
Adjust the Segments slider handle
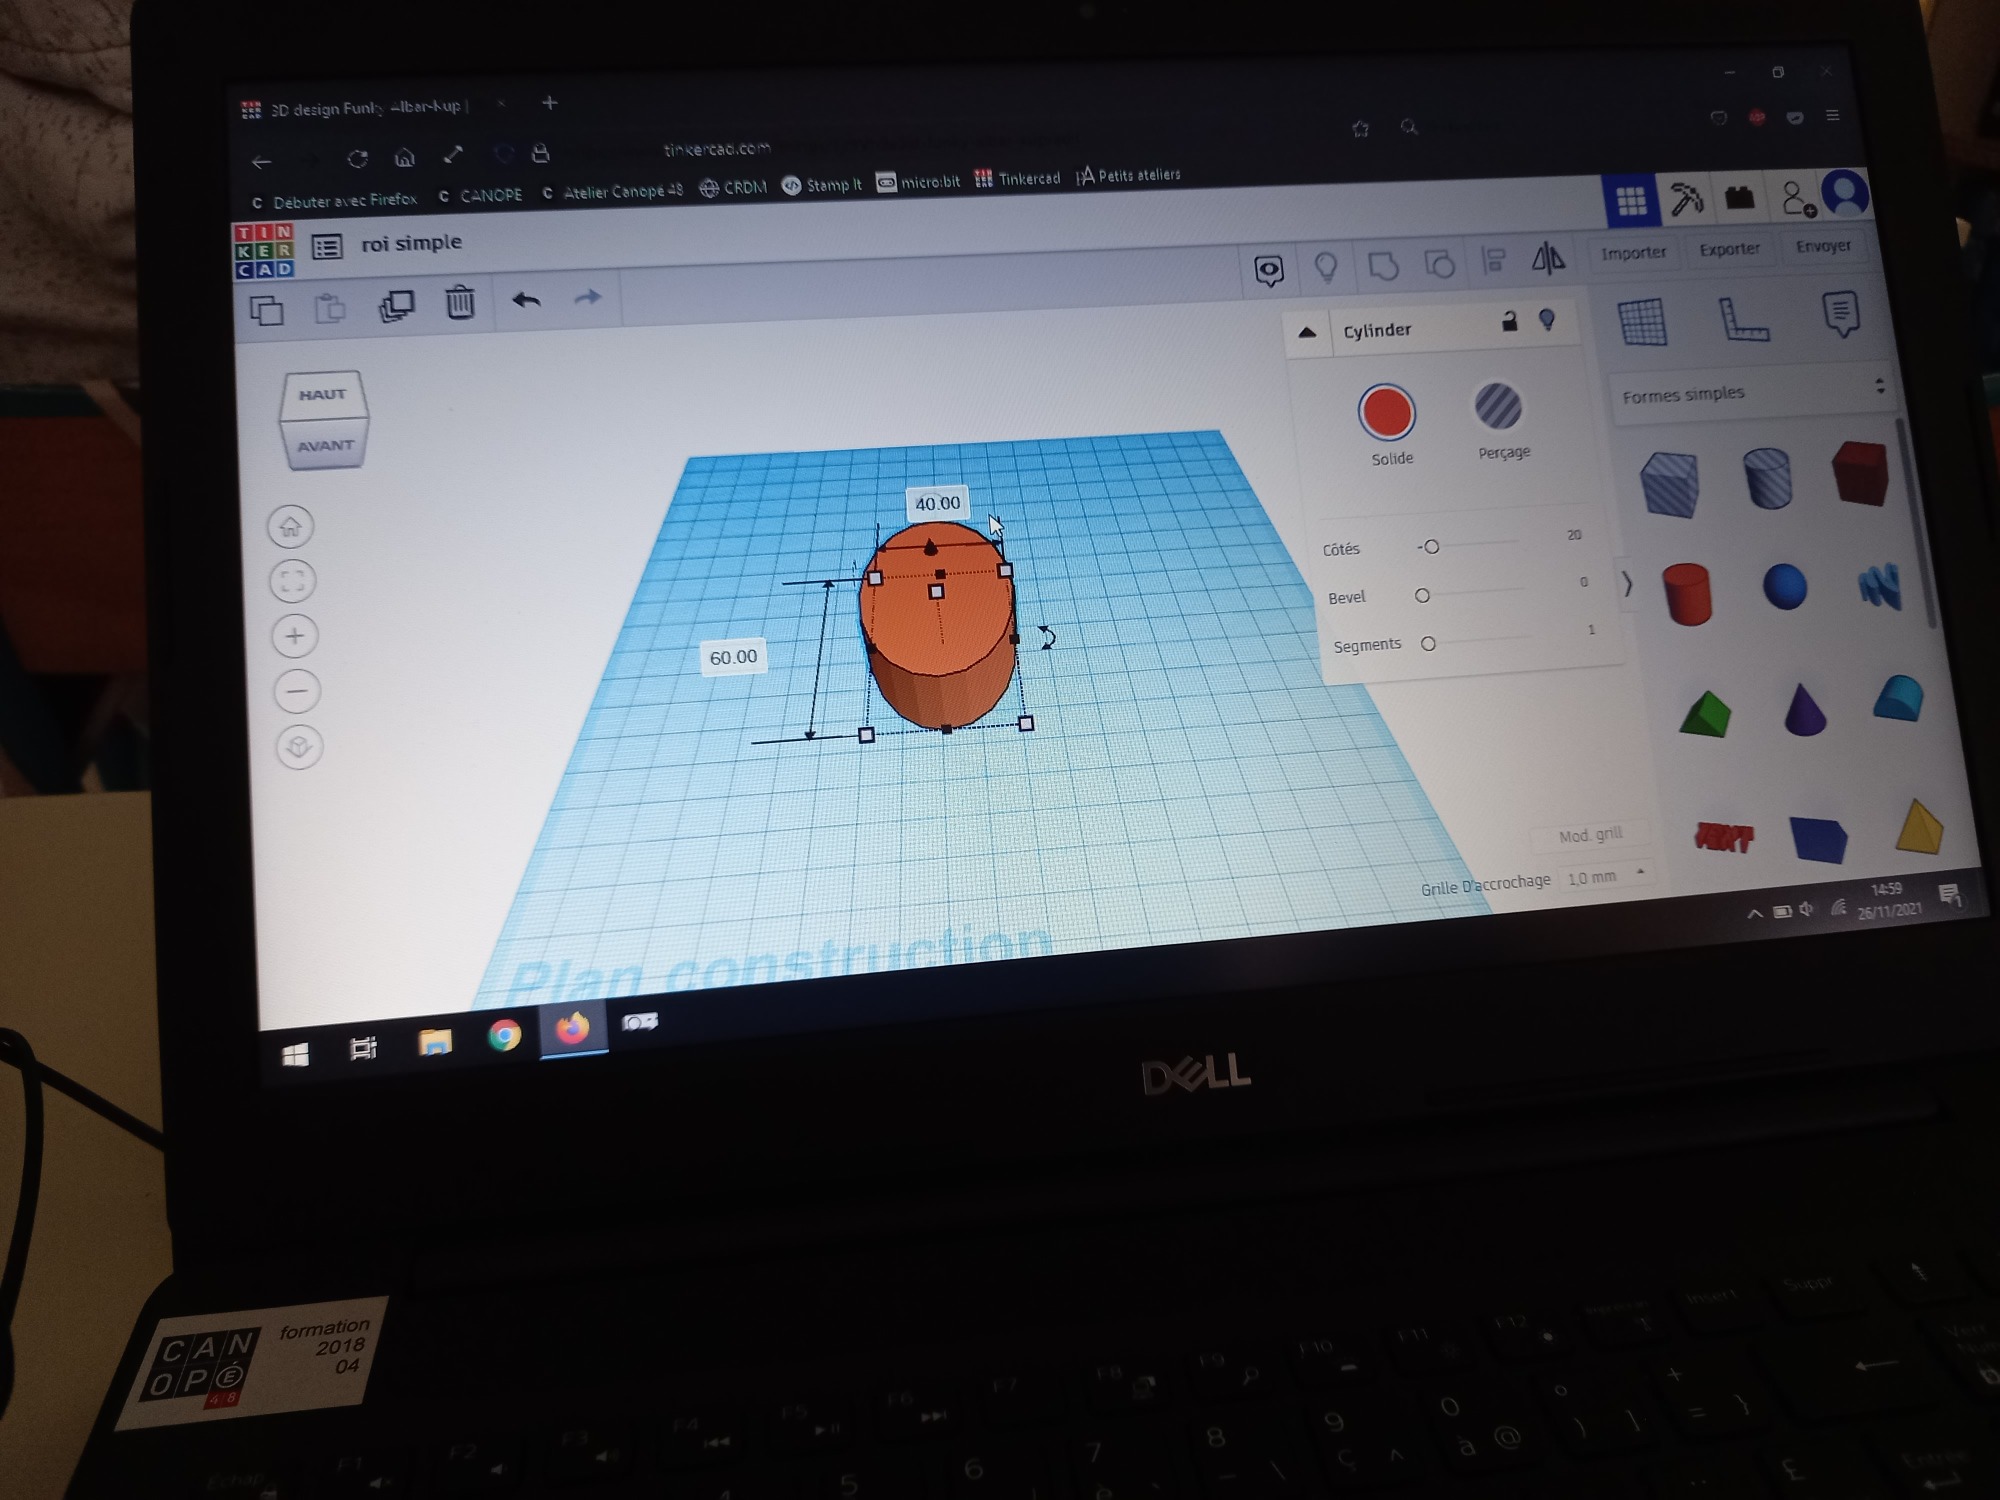[x=1428, y=644]
